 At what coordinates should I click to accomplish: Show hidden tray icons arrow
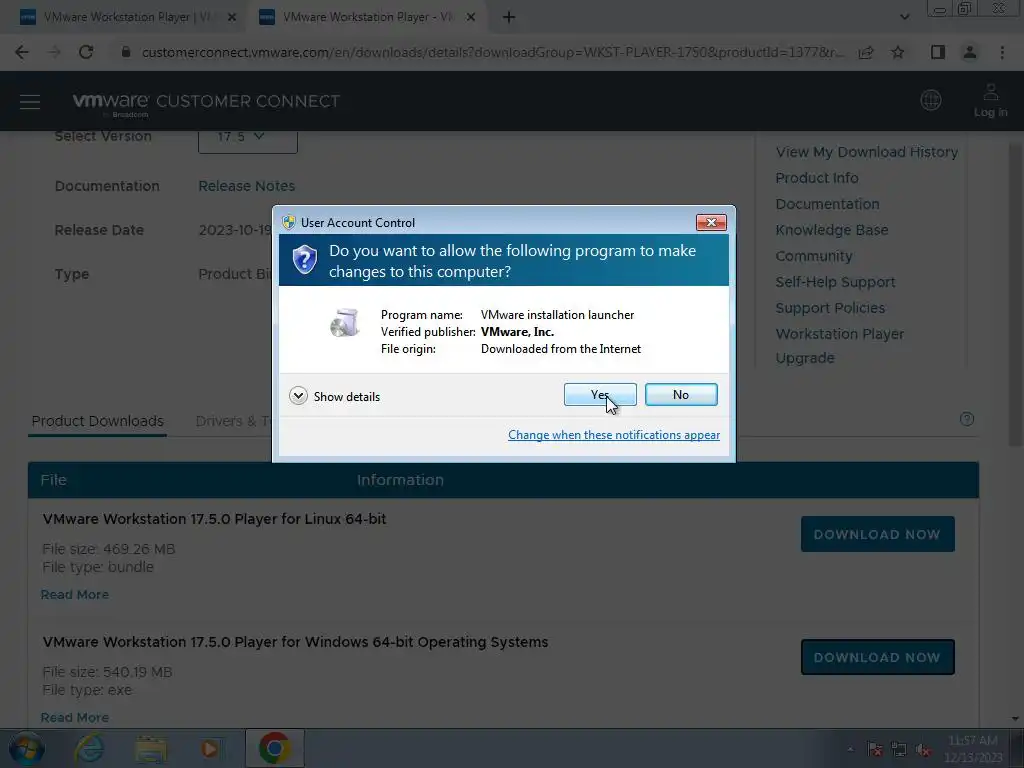[850, 750]
